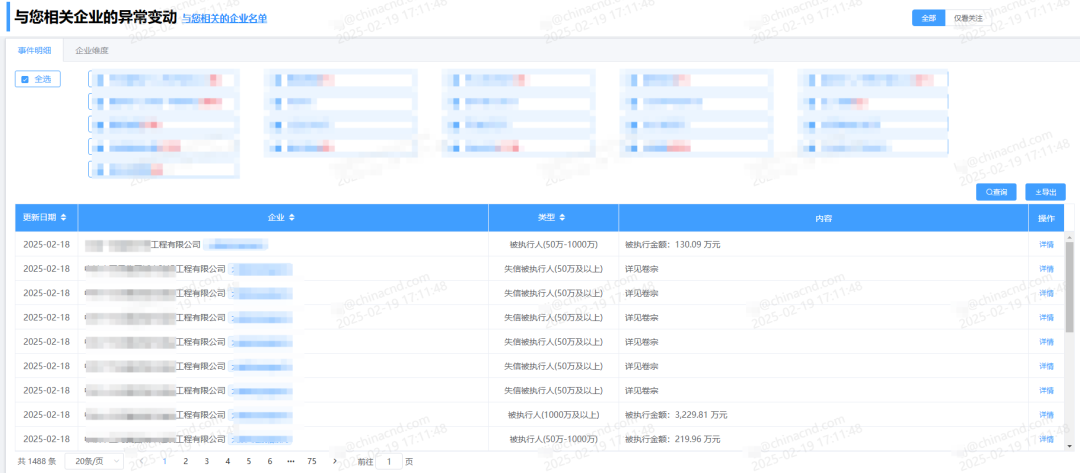Toggle the 全选 select-all checkbox

point(25,79)
